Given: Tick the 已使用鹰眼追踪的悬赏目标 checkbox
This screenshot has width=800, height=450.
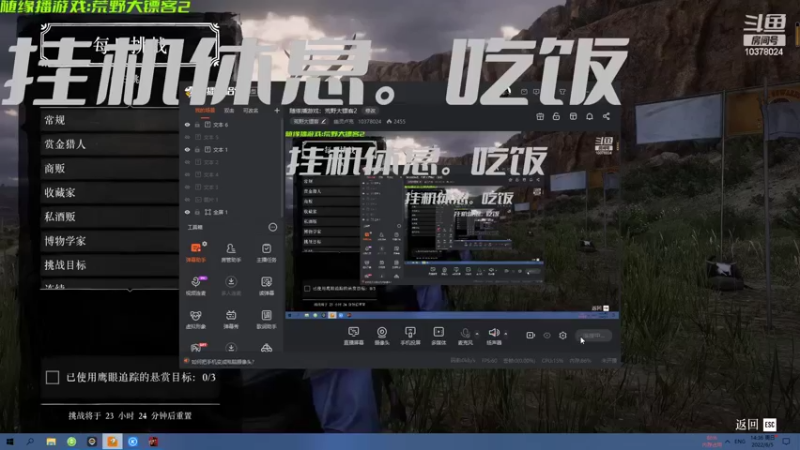Looking at the screenshot, I should (x=52, y=378).
